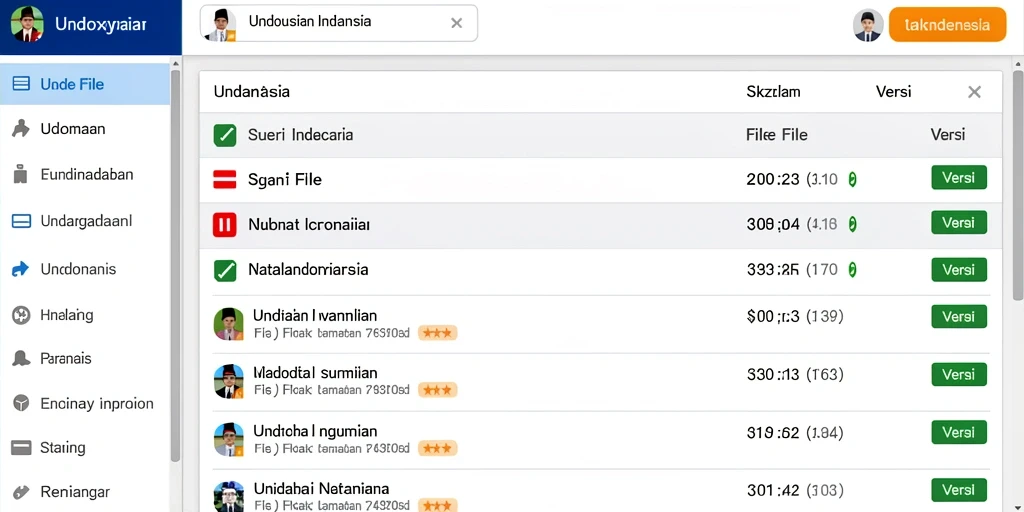Click the avatar in the search box
The image size is (1024, 512).
click(x=220, y=25)
